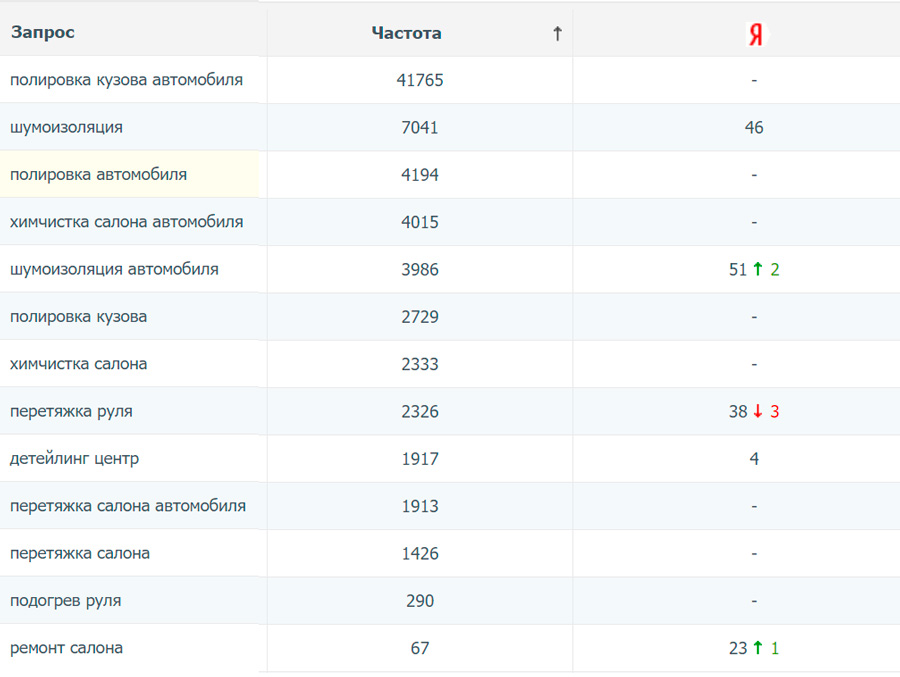Select query подогрев руля

tap(65, 601)
